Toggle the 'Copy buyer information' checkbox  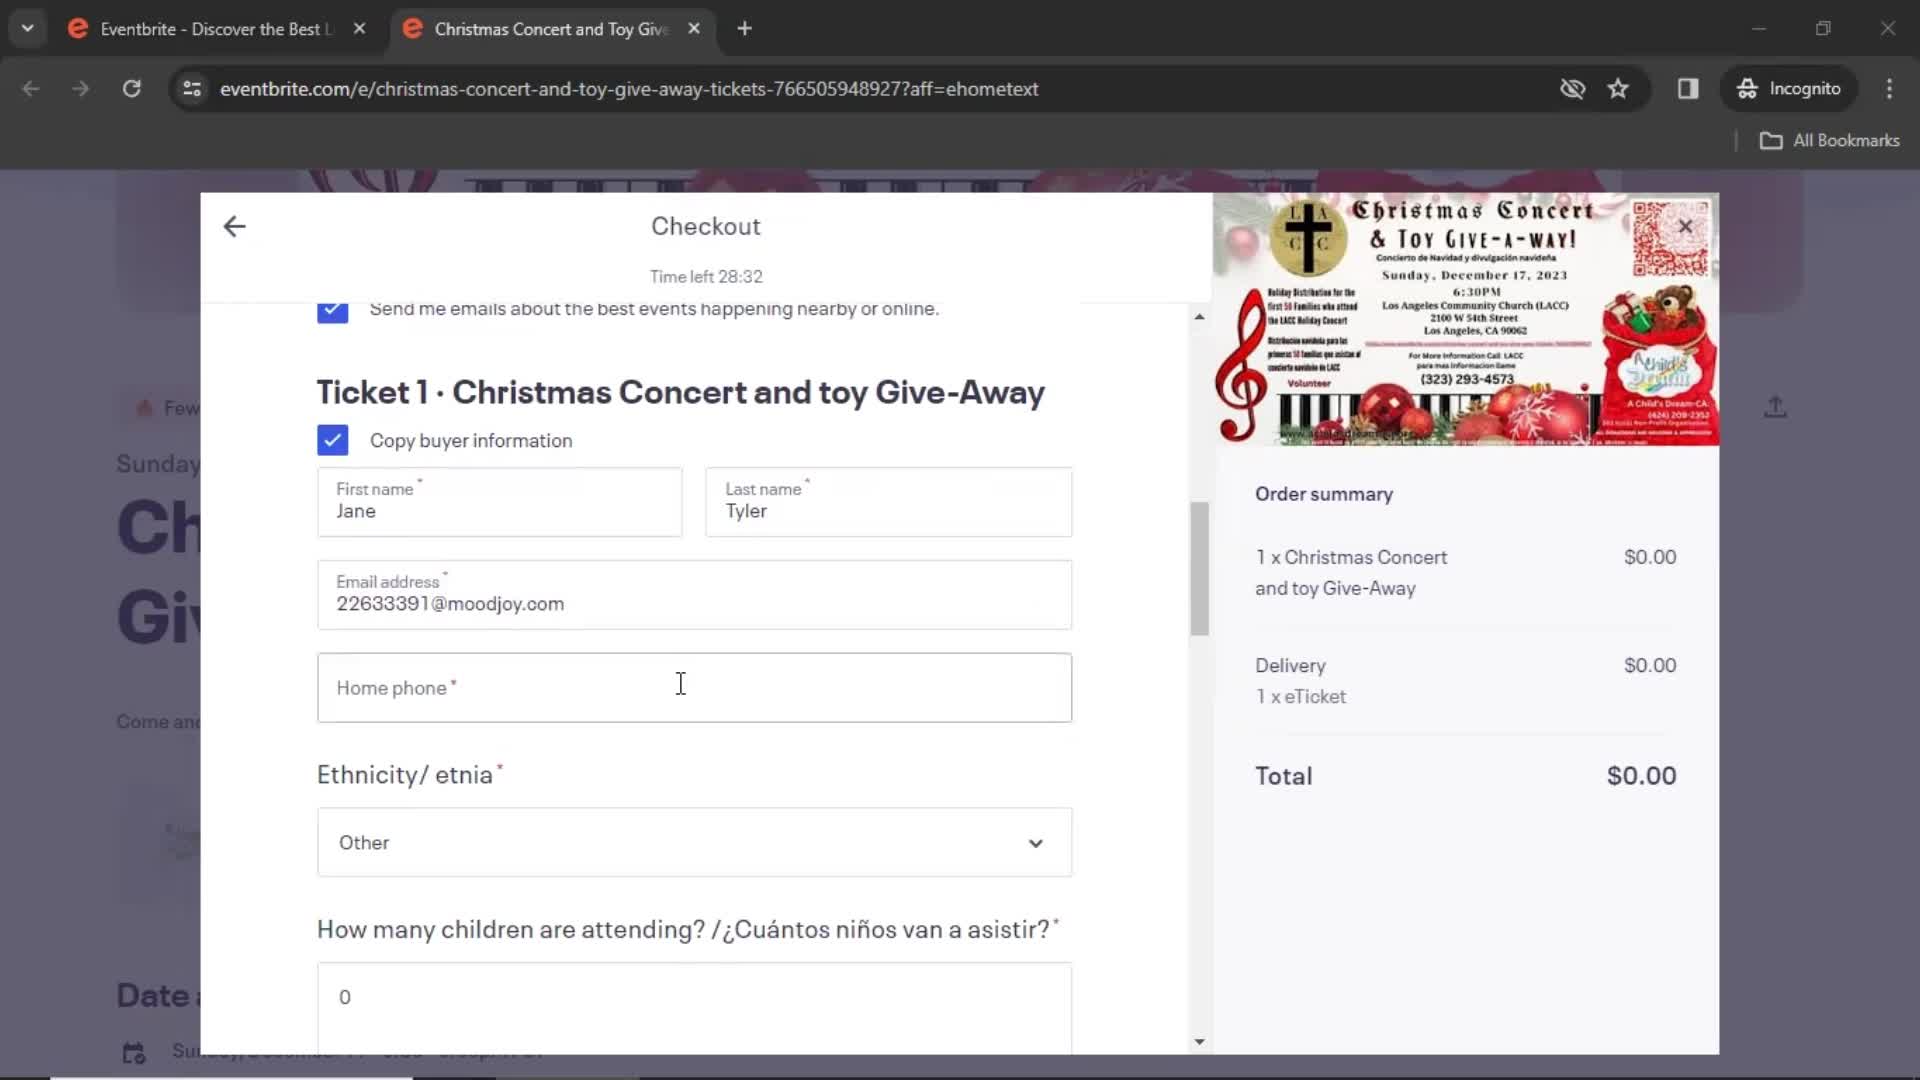[x=332, y=440]
